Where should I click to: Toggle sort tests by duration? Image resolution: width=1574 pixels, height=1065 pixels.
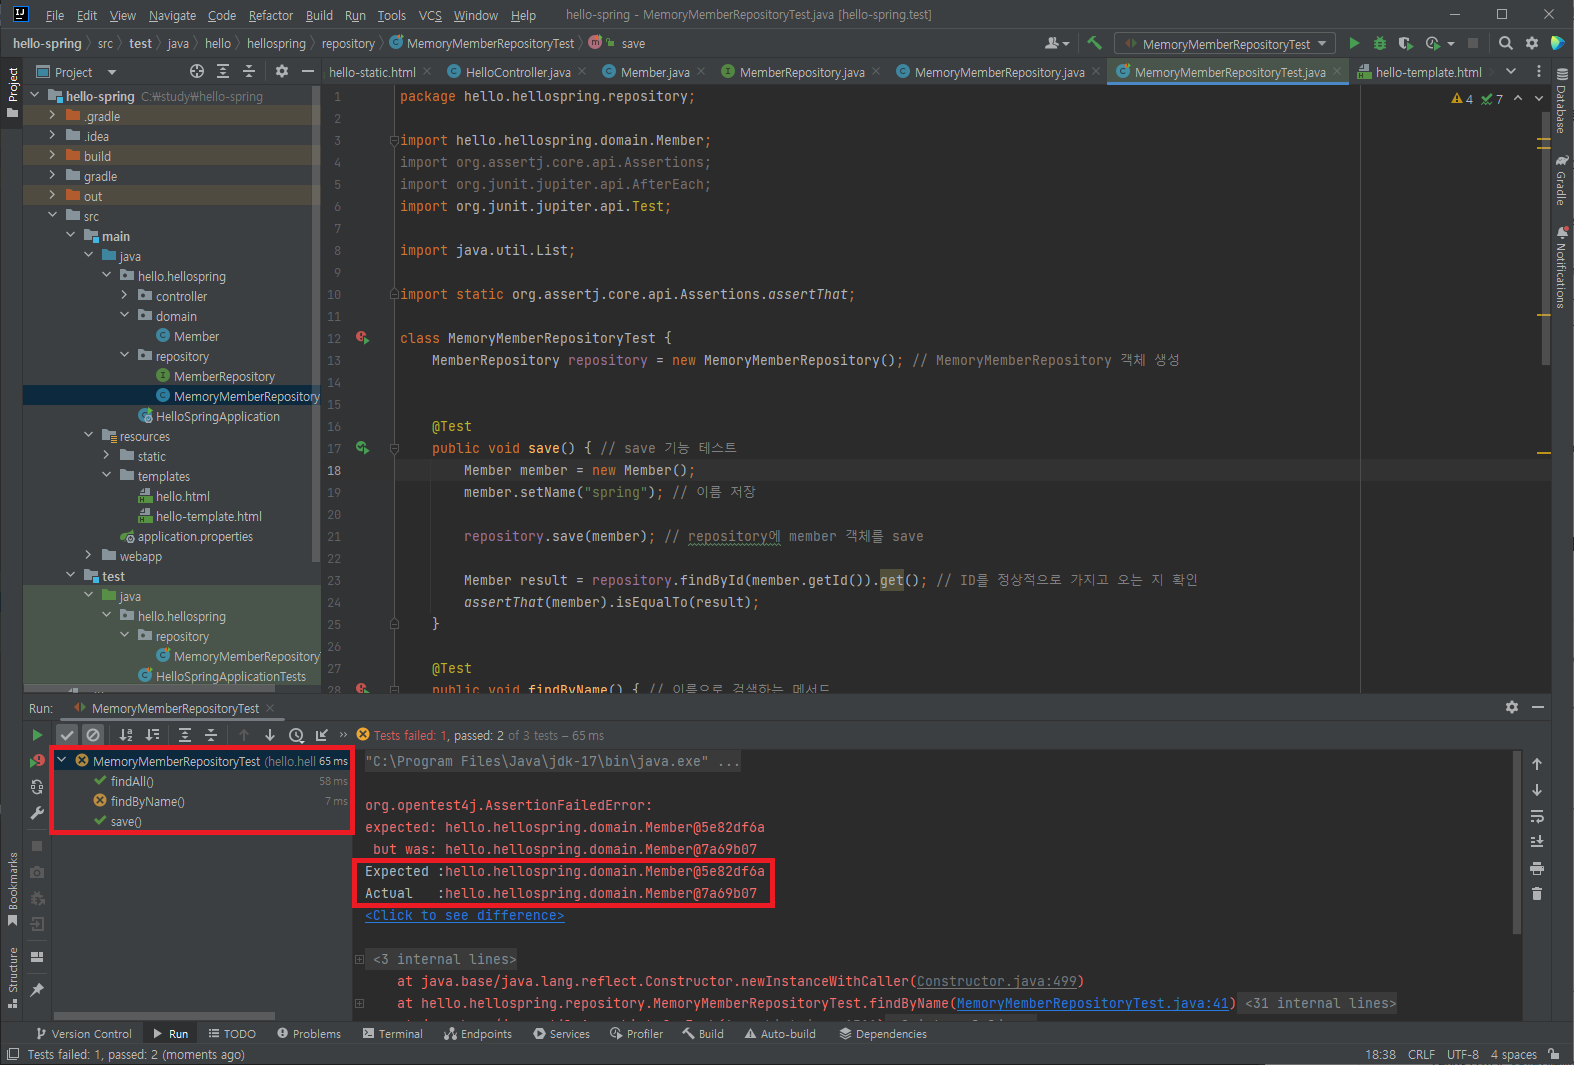pyautogui.click(x=152, y=735)
